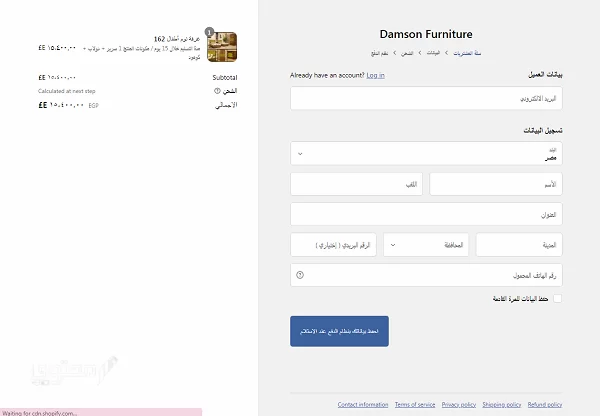Click the shopping cart breadcrumb link
Image resolution: width=600 pixels, height=416 pixels.
[x=467, y=53]
